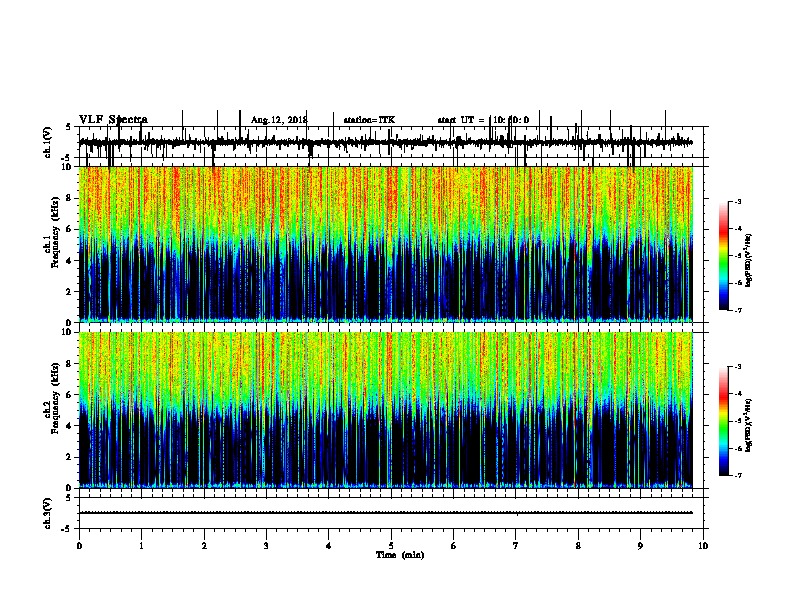Click the "3" tick on time axis
The image size is (792, 612).
266,546
